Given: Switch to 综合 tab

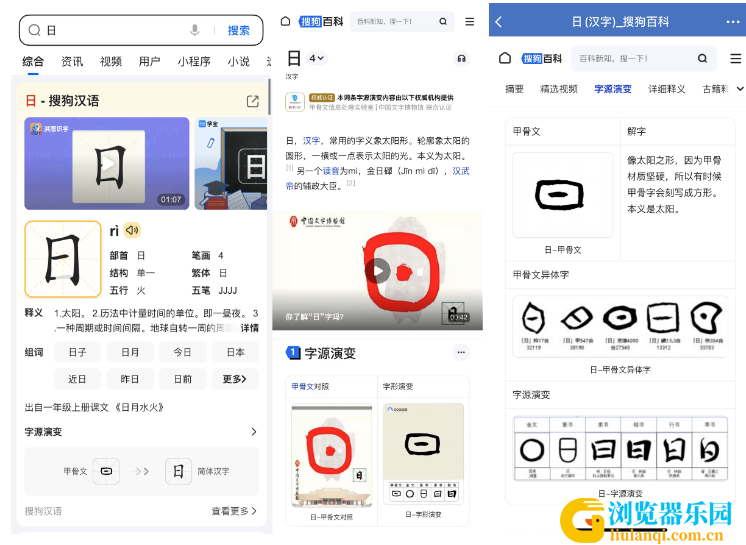Looking at the screenshot, I should (x=33, y=61).
